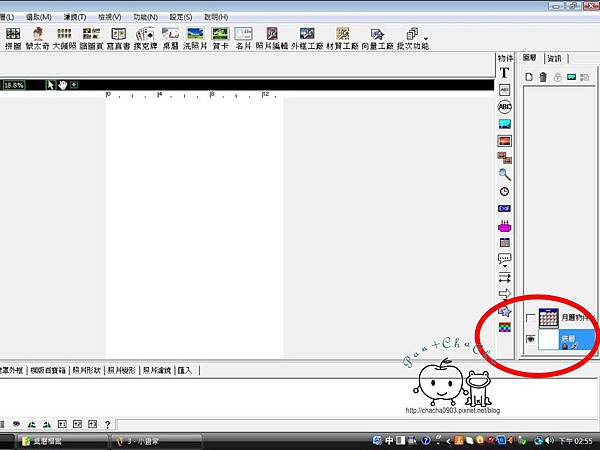Open the 濾鏡(T) menu
600x450 pixels.
[75, 17]
